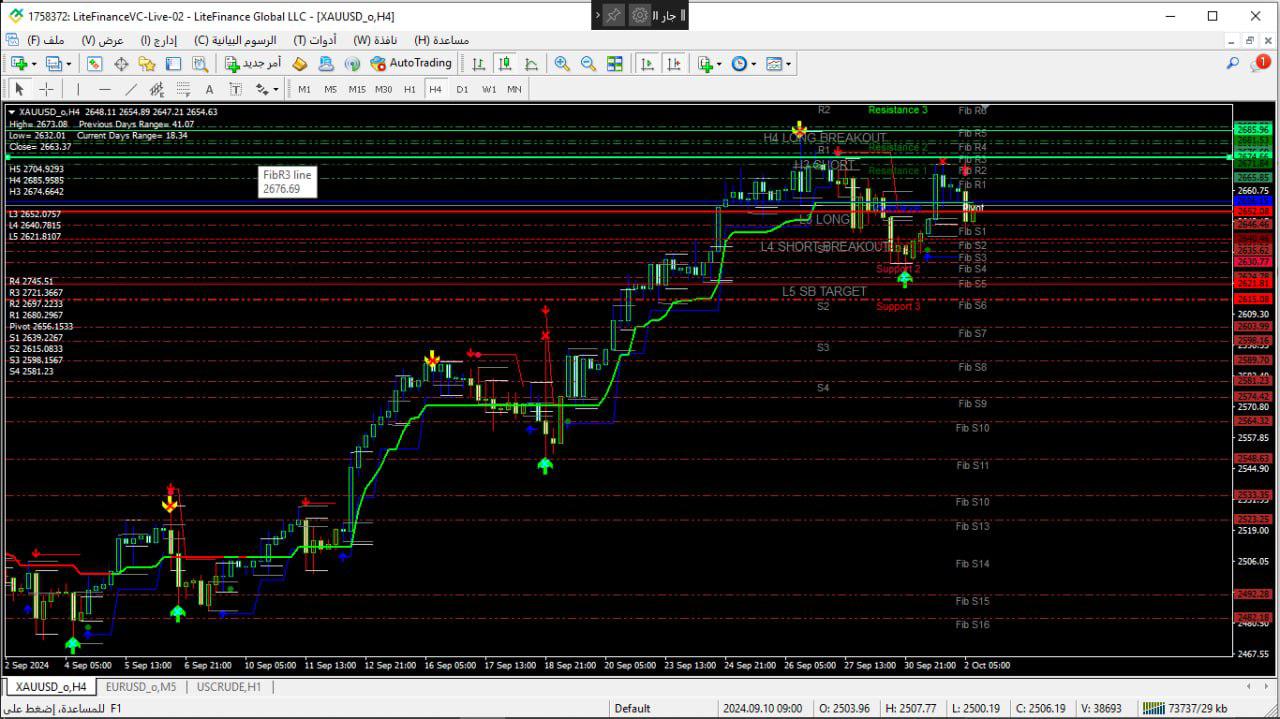Click the أمر جديد new order button
The image size is (1280, 719).
click(x=253, y=64)
